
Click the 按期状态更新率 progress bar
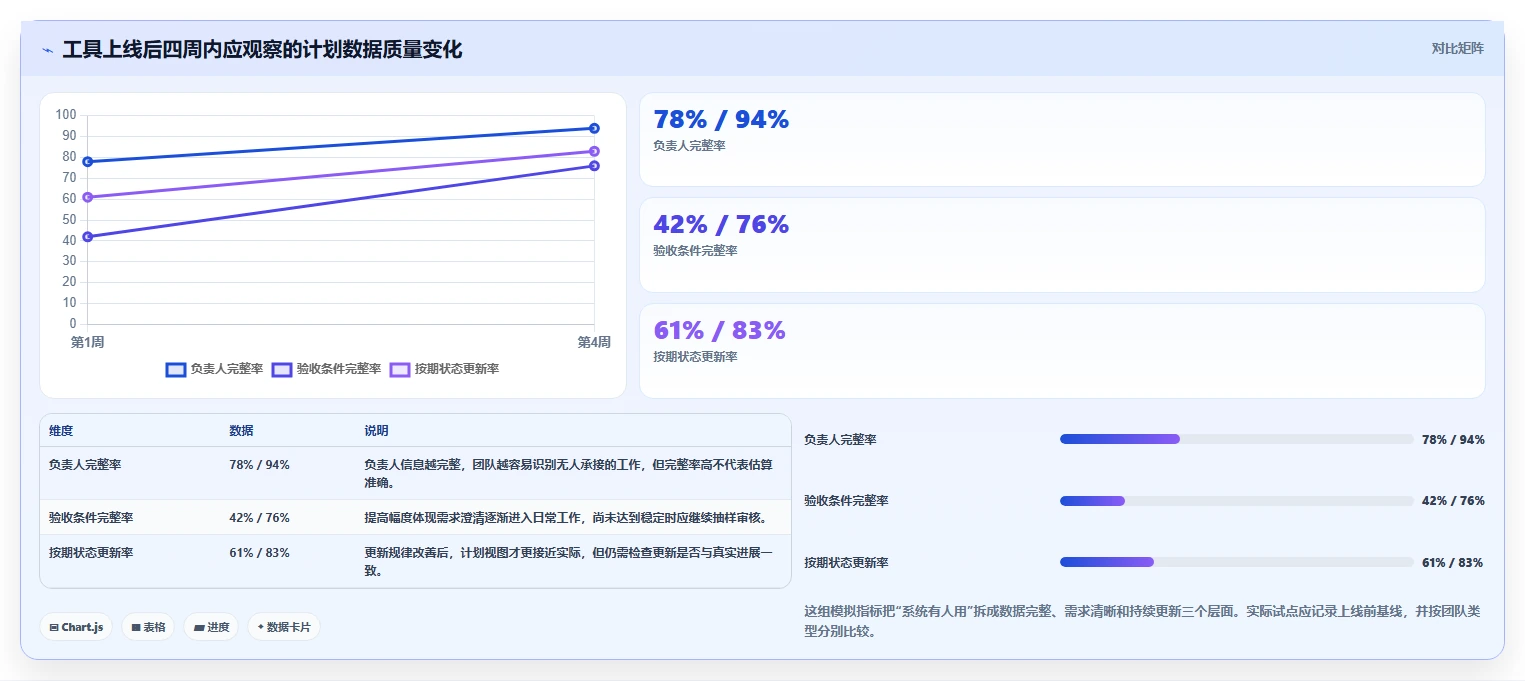point(1236,562)
